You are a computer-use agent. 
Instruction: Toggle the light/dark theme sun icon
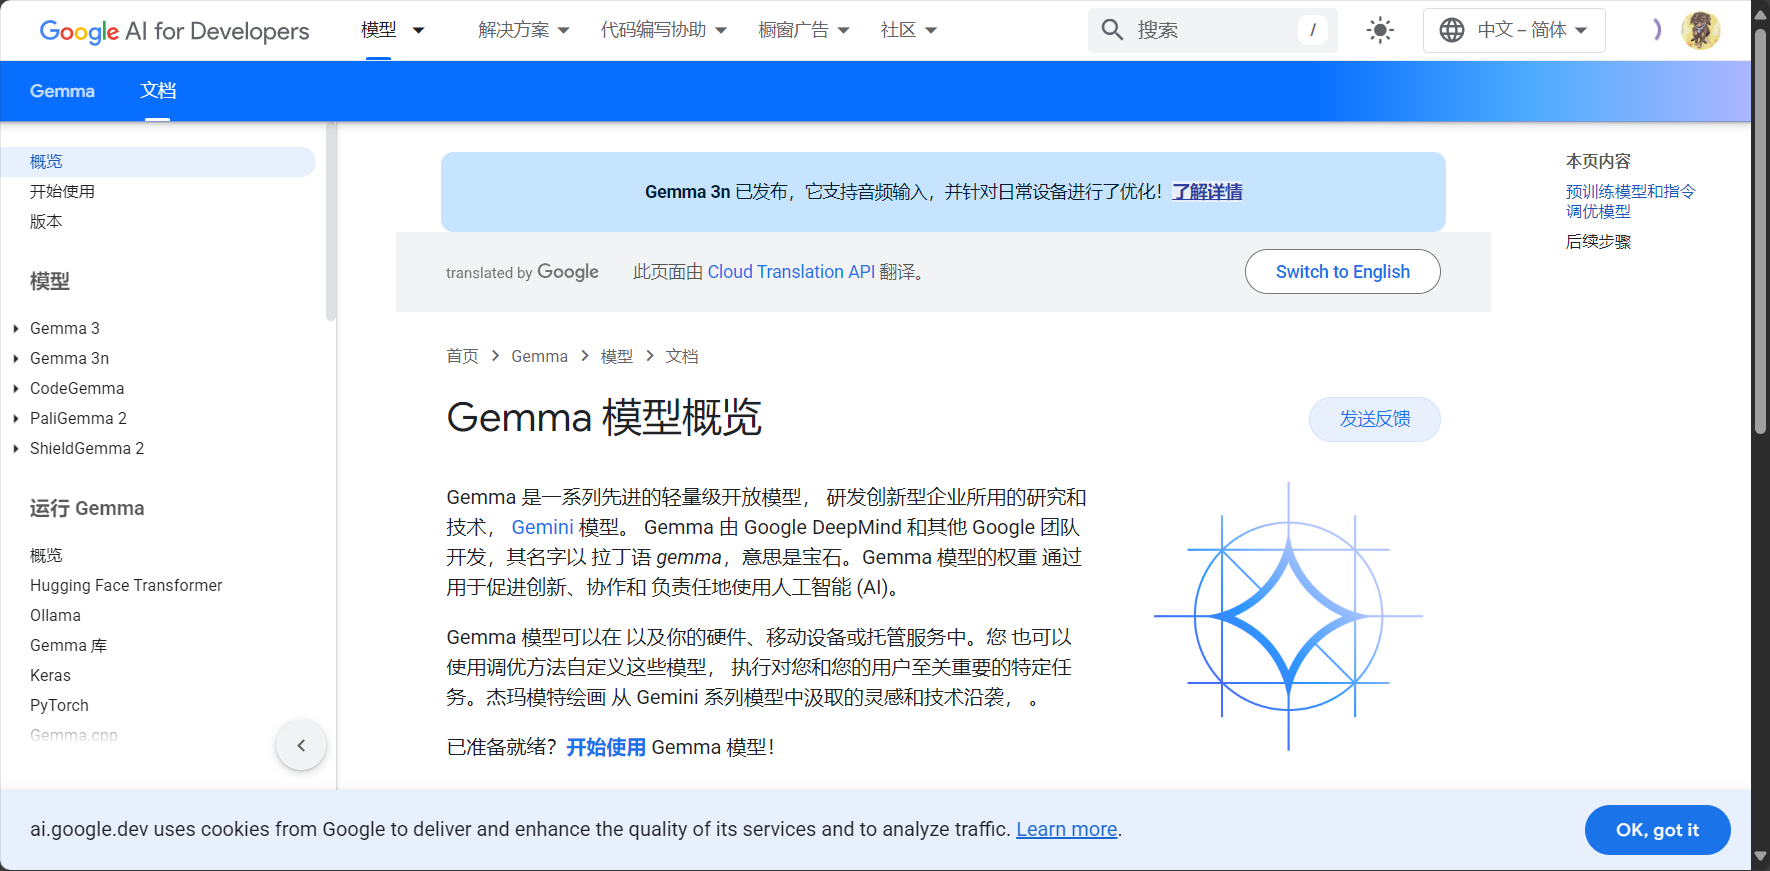[x=1380, y=30]
